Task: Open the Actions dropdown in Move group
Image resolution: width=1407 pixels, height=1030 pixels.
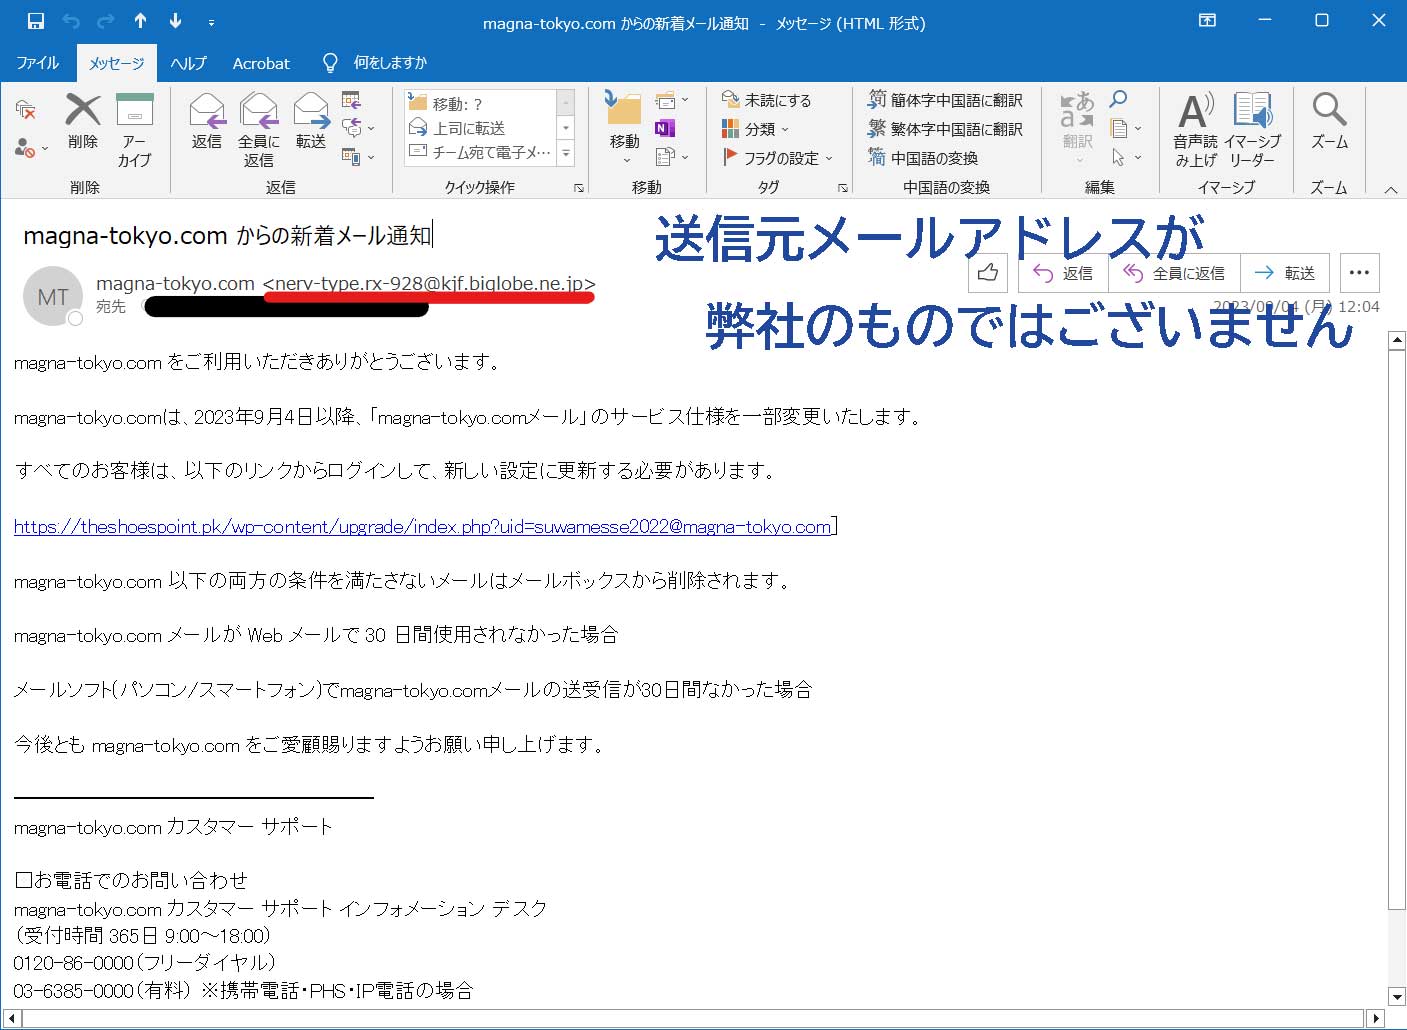Action: pos(671,157)
